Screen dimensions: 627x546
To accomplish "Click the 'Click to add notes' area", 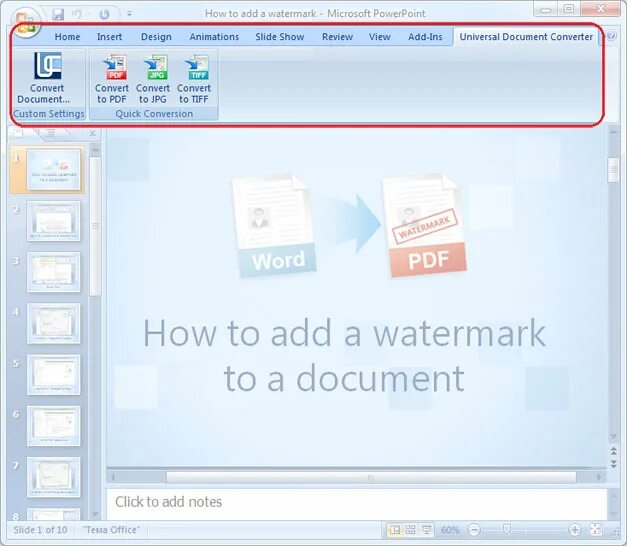I will pyautogui.click(x=356, y=503).
